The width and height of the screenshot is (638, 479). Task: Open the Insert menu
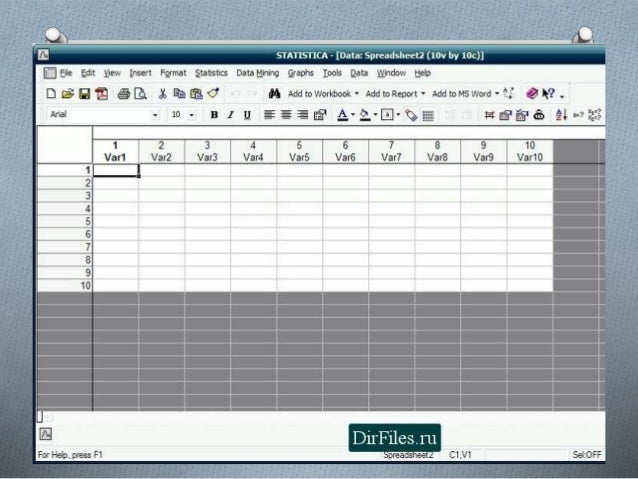click(x=140, y=73)
